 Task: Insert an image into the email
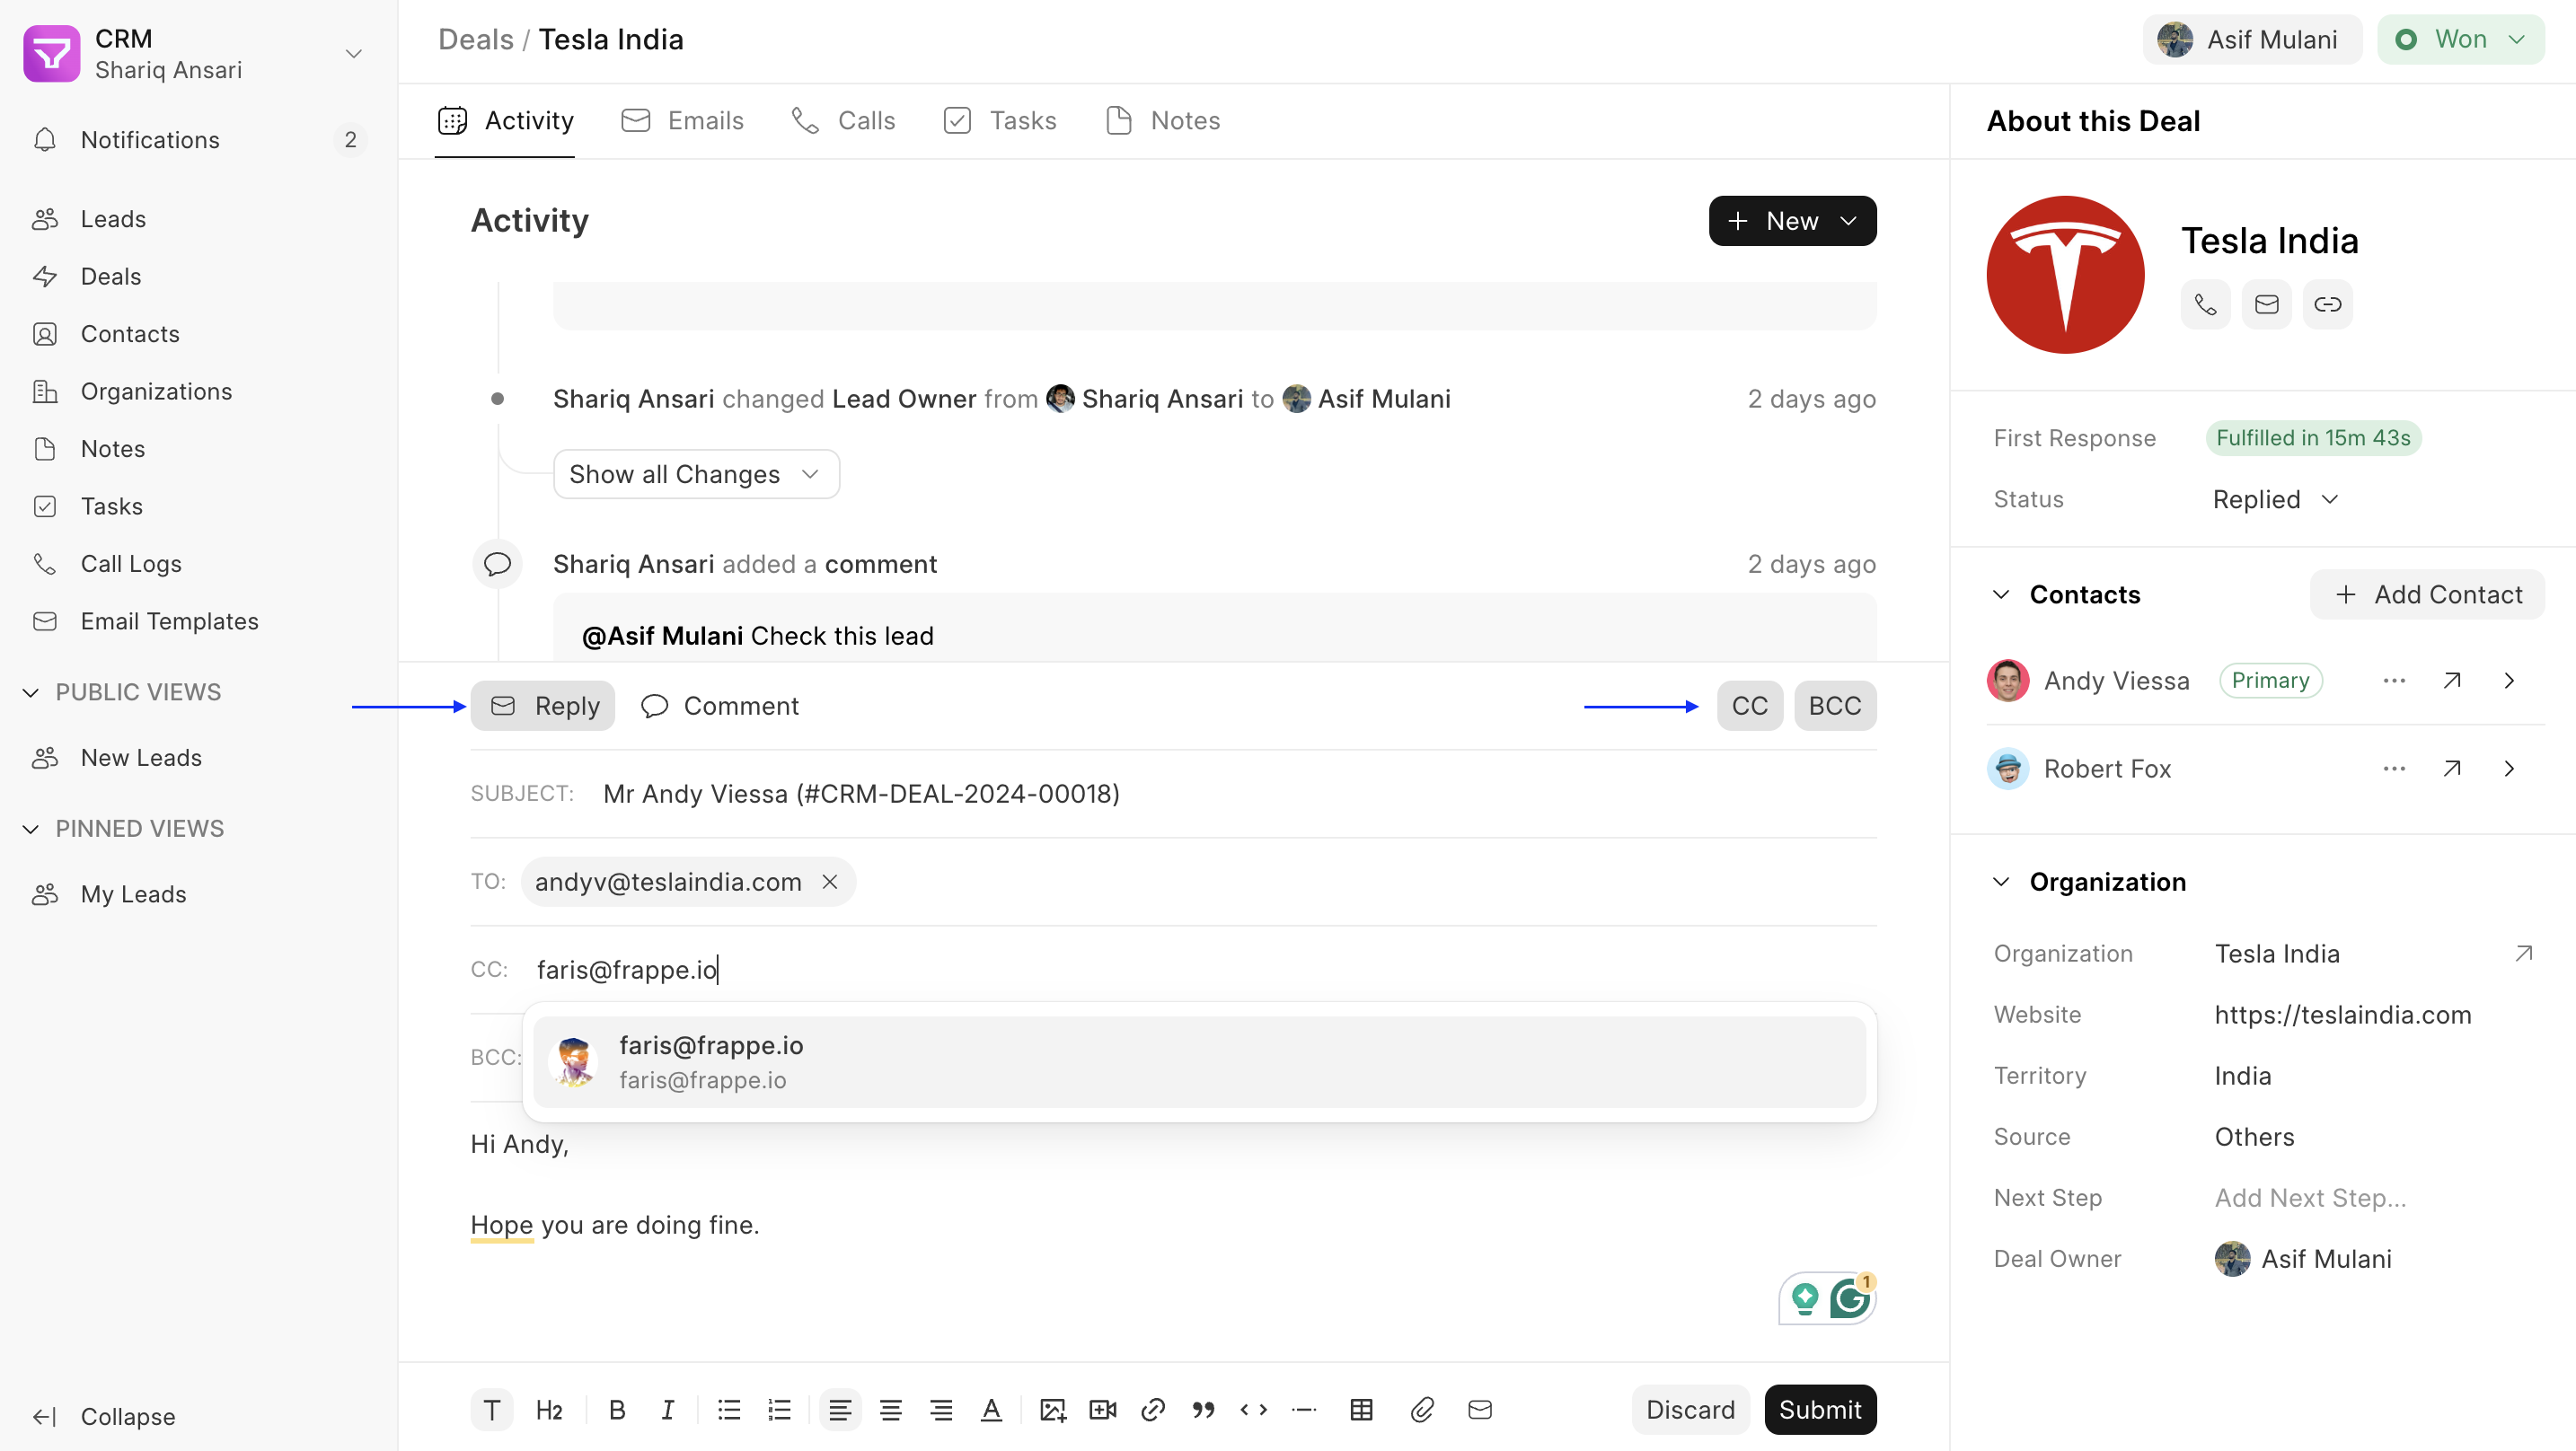click(x=1052, y=1410)
